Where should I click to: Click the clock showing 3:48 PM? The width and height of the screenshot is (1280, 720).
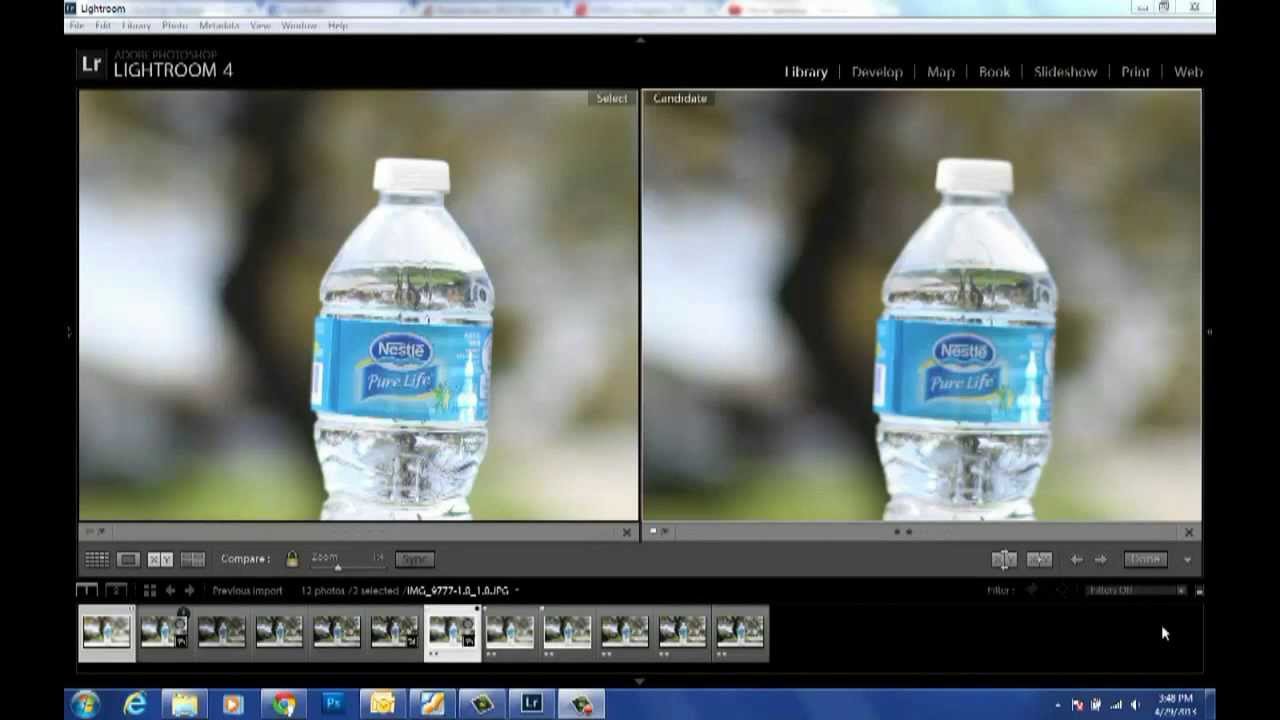coord(1176,698)
